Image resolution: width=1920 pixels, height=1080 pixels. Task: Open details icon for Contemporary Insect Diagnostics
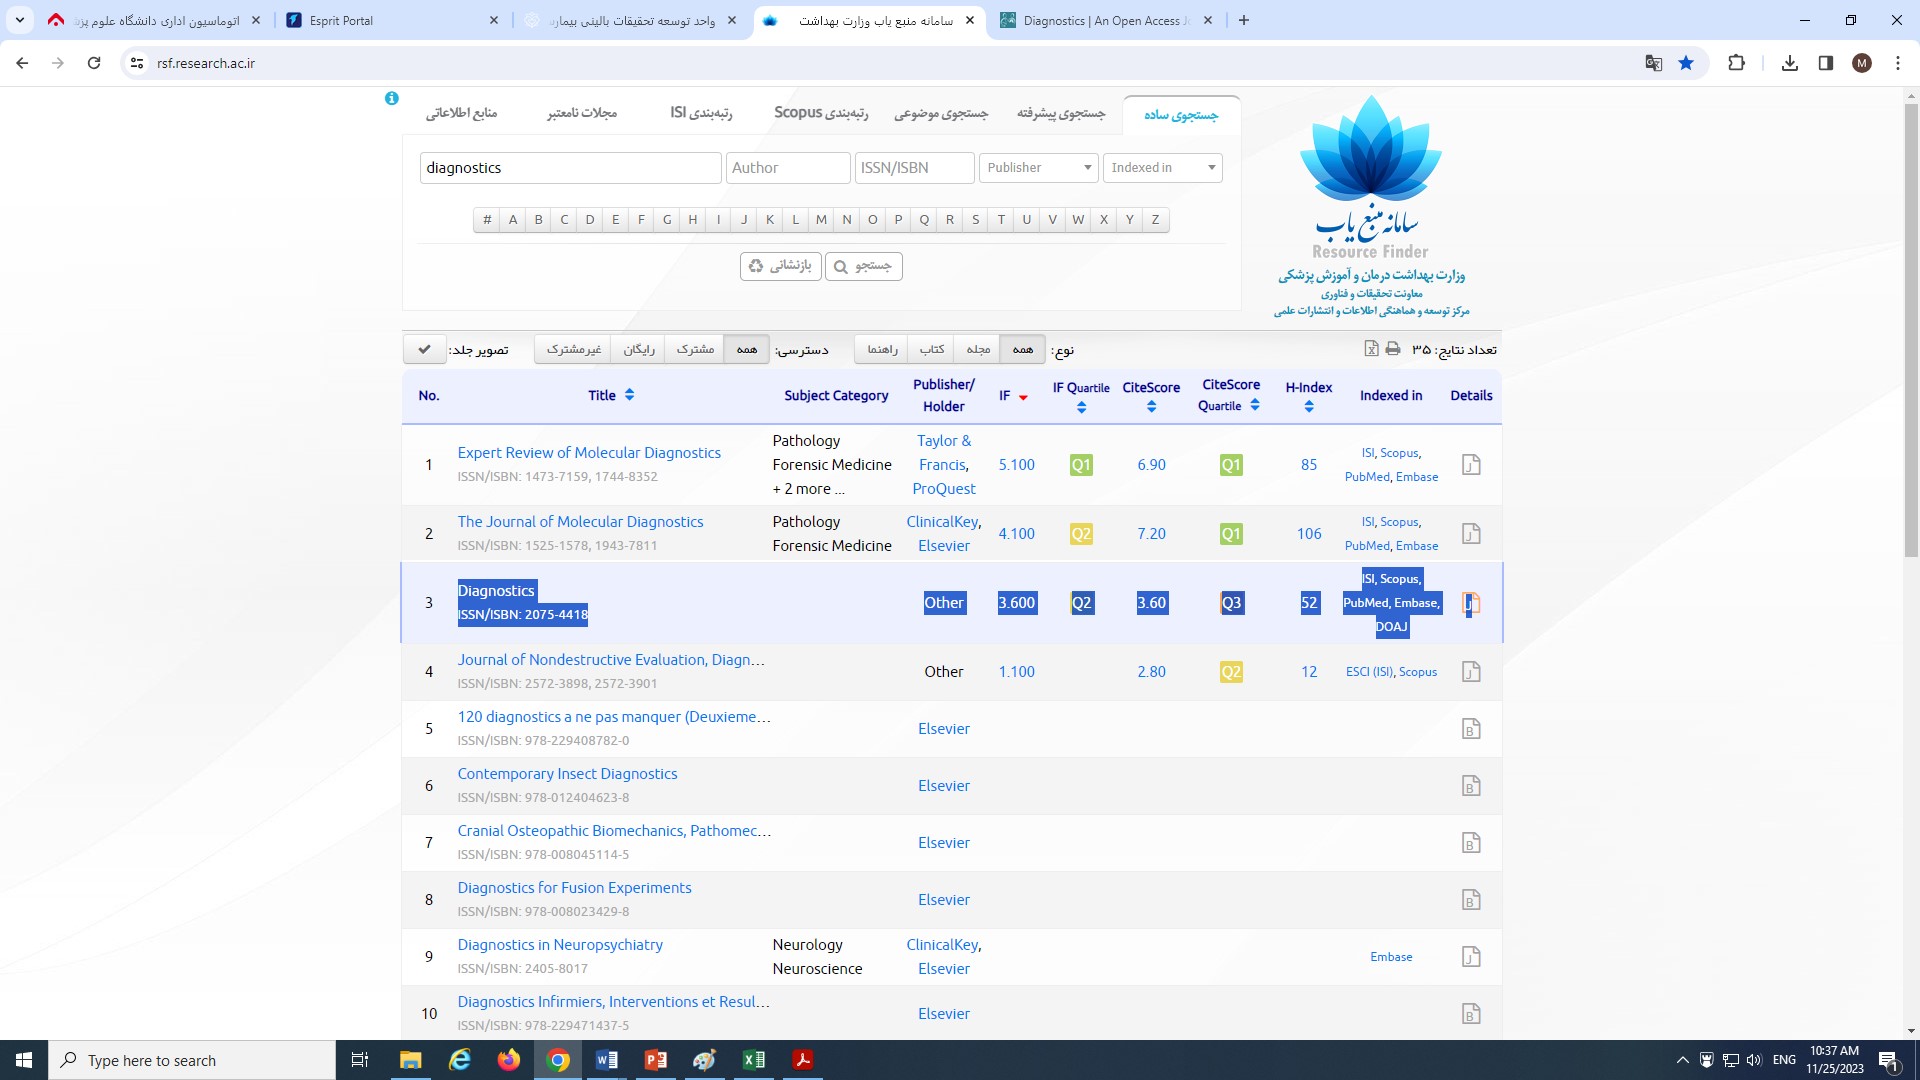click(1471, 786)
